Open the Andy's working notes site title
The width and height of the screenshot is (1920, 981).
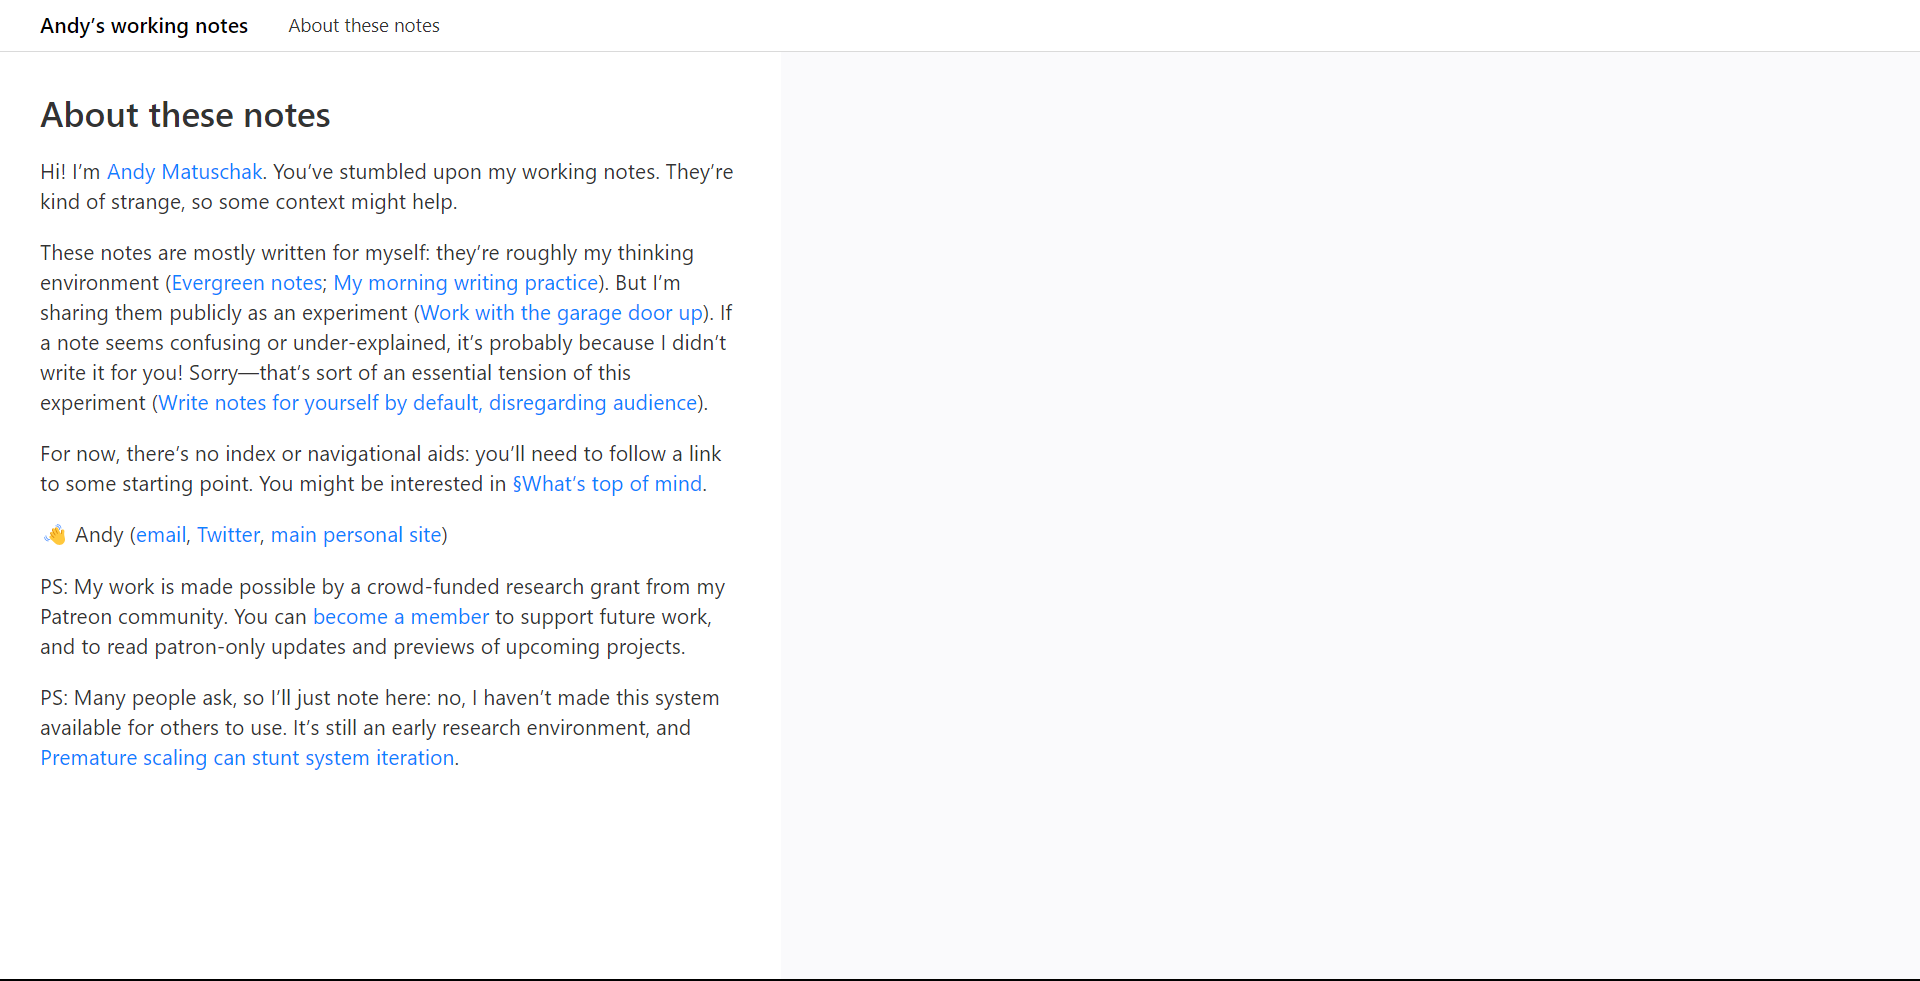click(x=144, y=26)
